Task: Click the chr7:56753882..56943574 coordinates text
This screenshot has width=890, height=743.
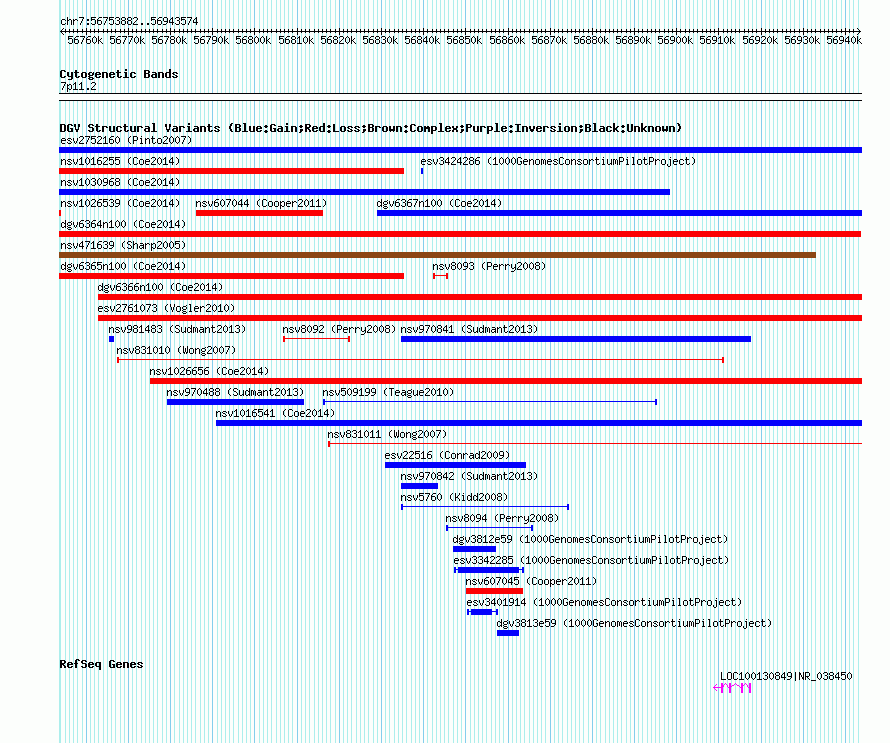Action: (129, 21)
